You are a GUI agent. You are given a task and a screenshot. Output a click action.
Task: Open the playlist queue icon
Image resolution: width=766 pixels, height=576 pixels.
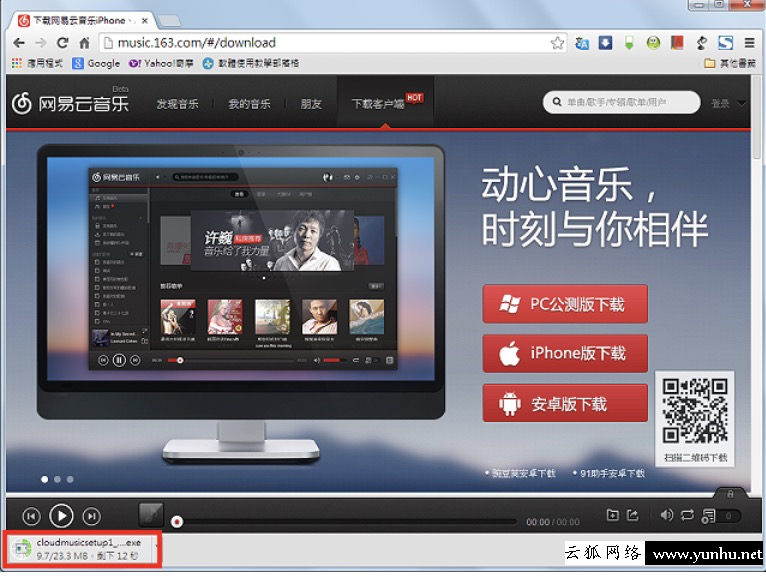709,515
